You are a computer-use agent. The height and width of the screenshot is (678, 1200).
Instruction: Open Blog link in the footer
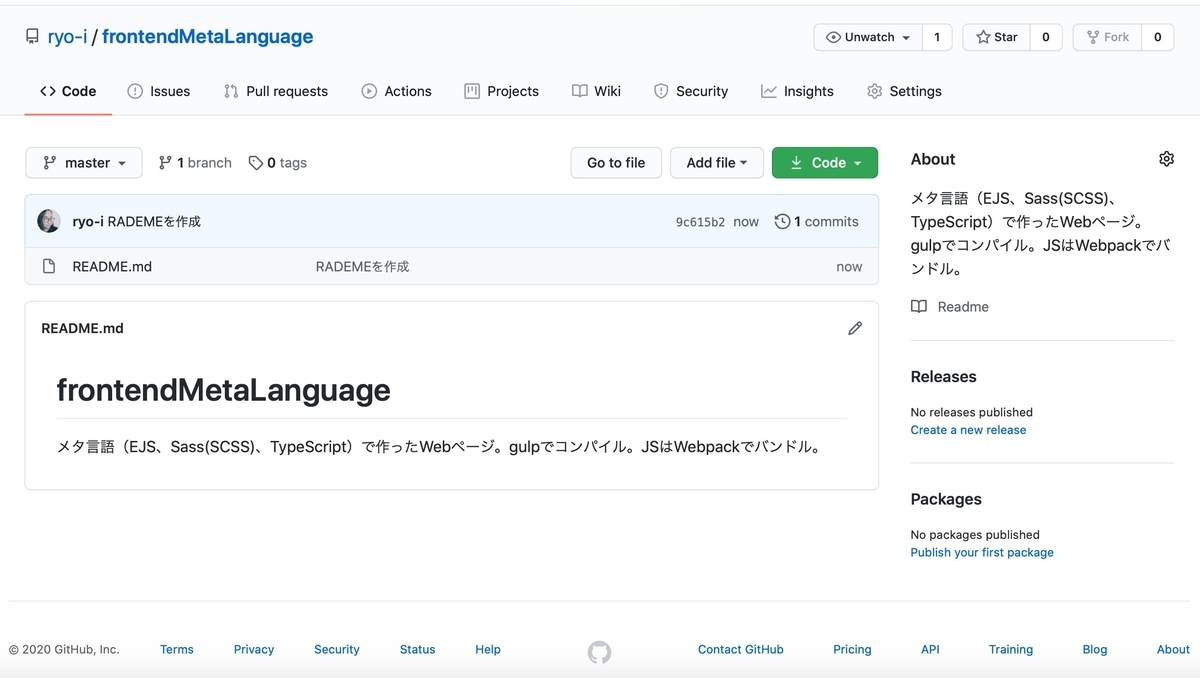1095,650
